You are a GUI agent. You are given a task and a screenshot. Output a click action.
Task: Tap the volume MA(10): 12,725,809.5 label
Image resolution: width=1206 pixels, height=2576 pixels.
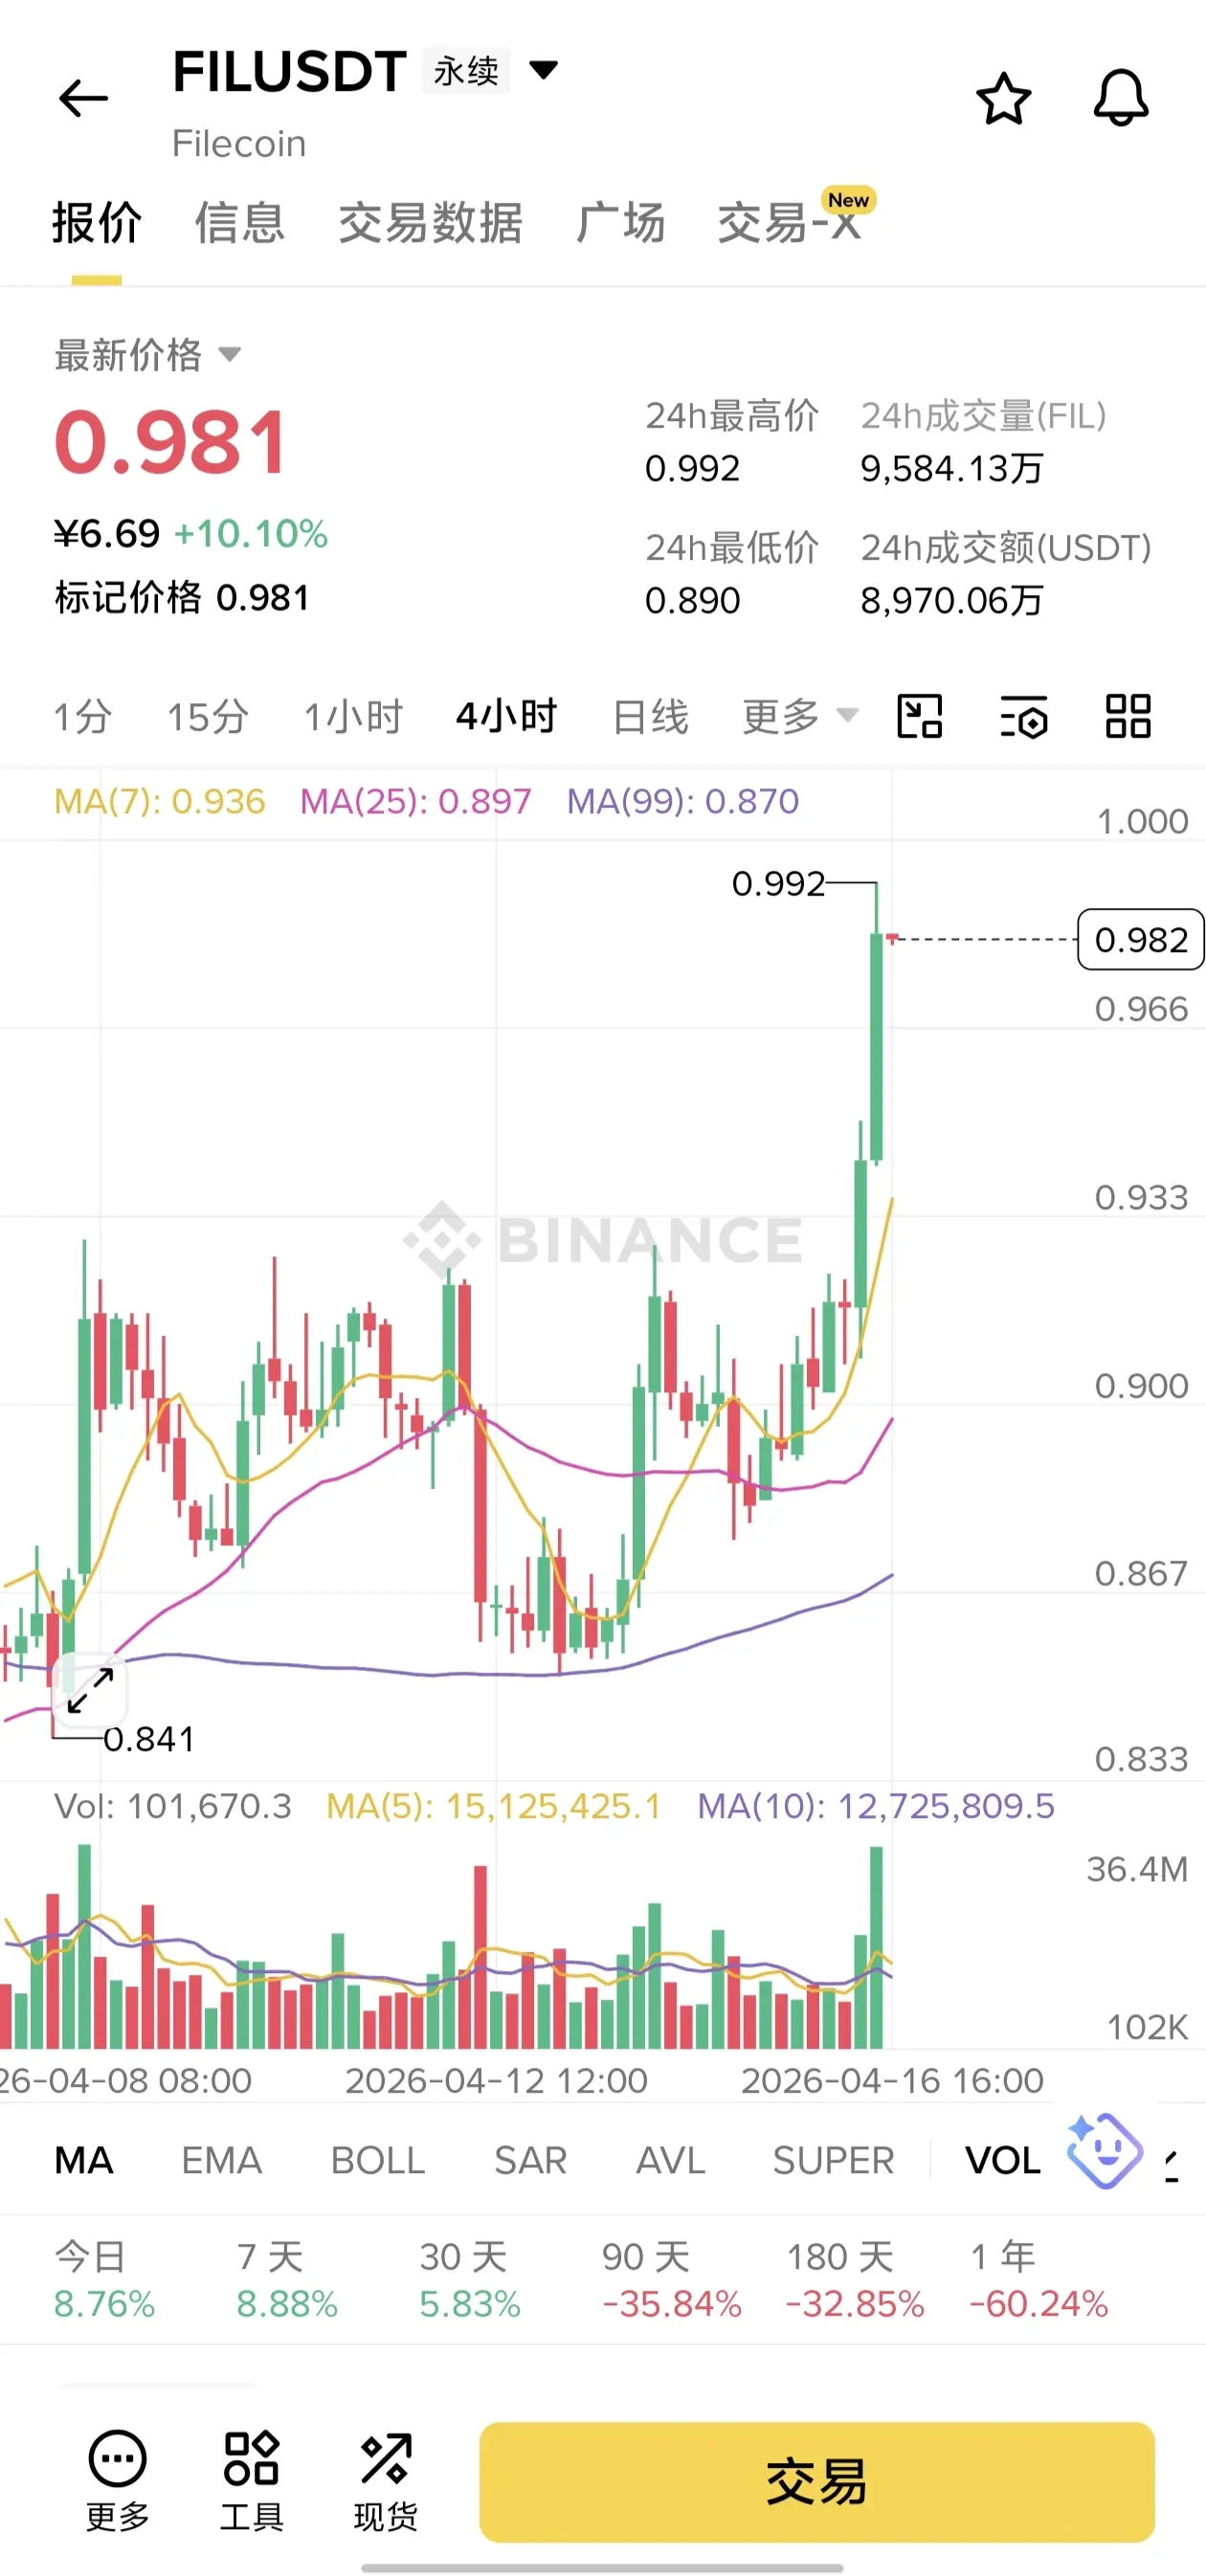click(x=876, y=1806)
